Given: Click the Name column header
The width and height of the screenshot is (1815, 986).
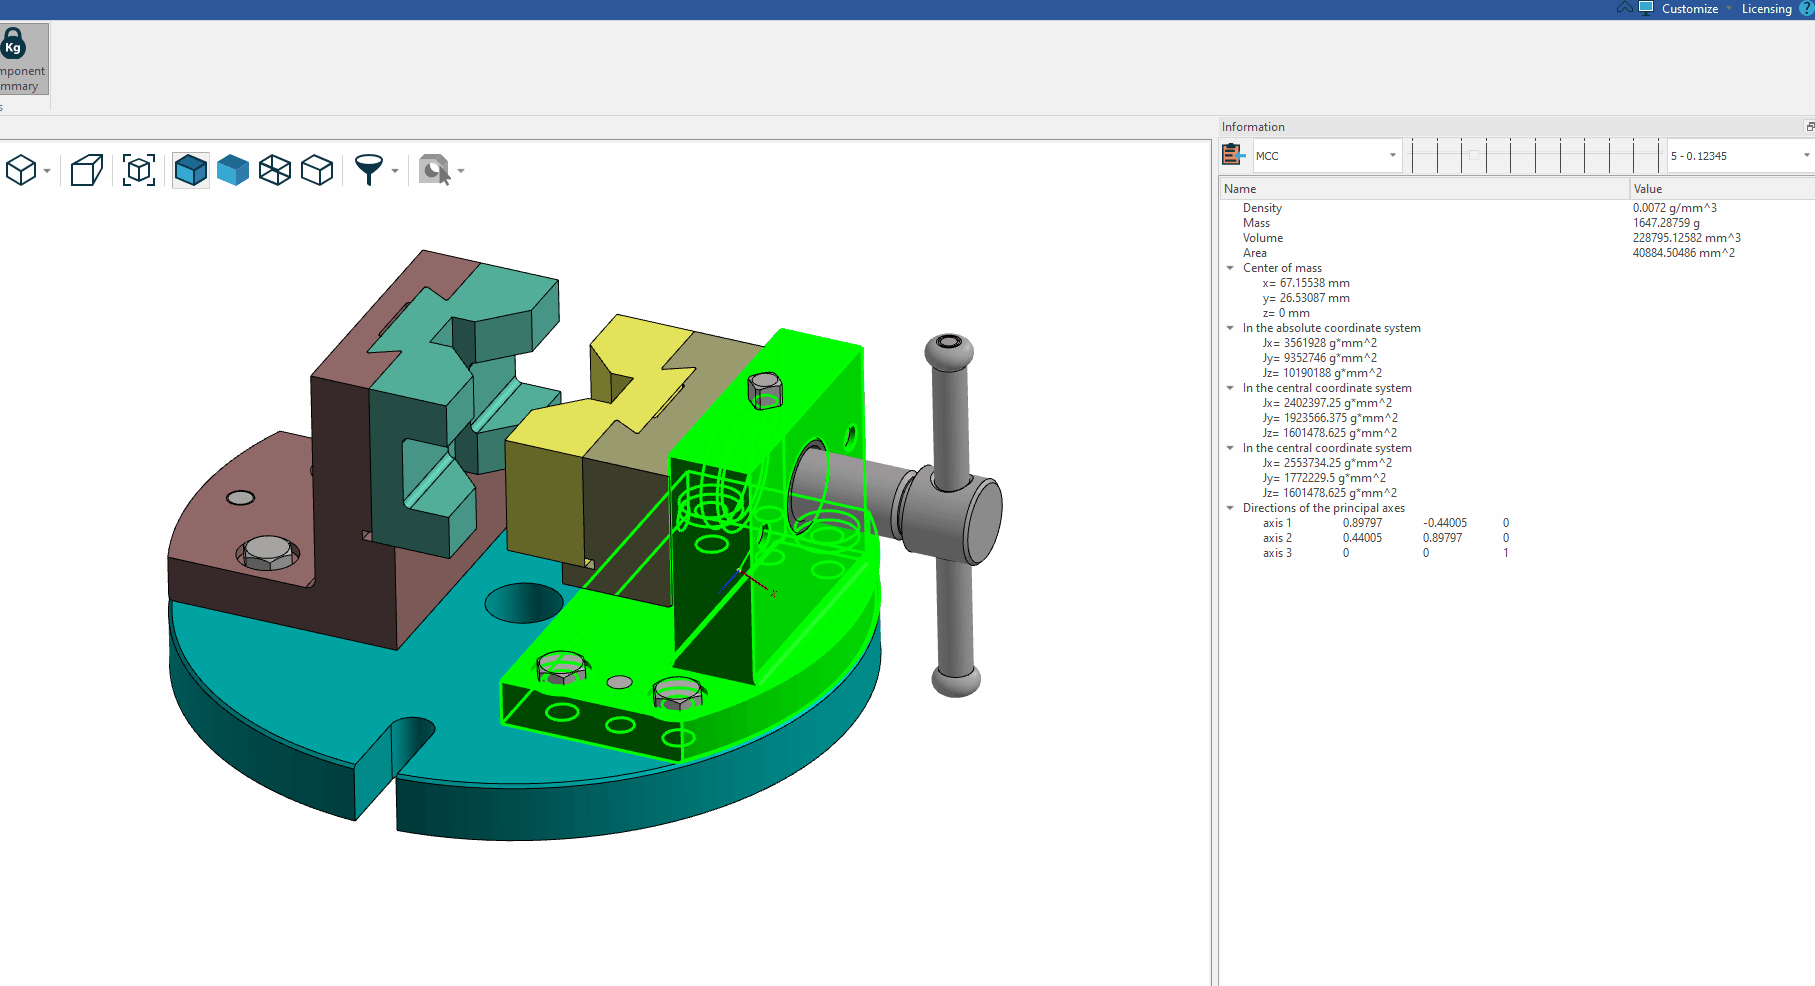Looking at the screenshot, I should pyautogui.click(x=1240, y=189).
